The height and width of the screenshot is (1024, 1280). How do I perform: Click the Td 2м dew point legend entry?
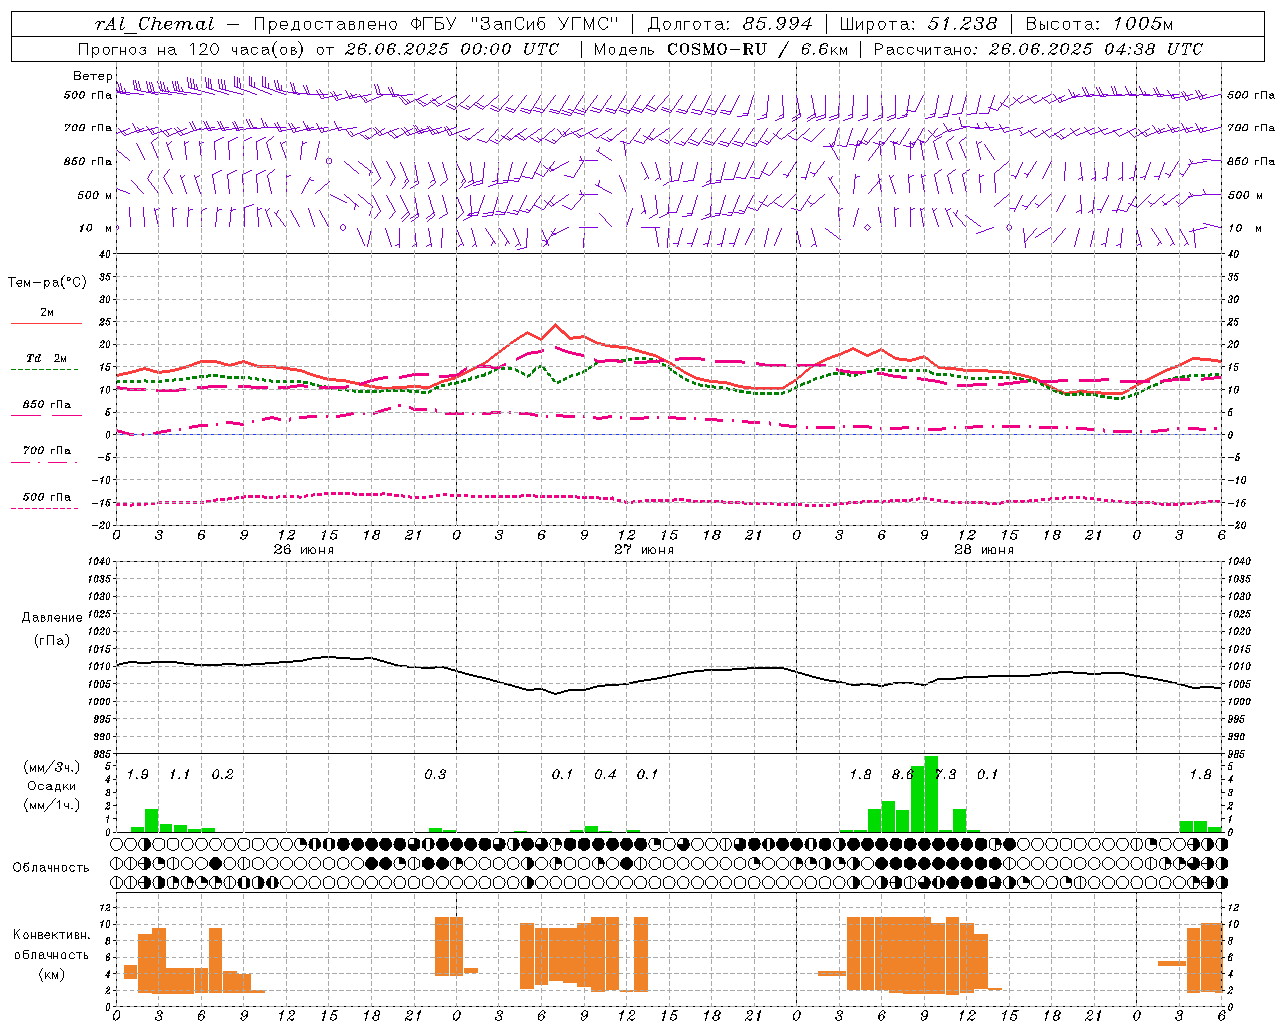tap(46, 358)
